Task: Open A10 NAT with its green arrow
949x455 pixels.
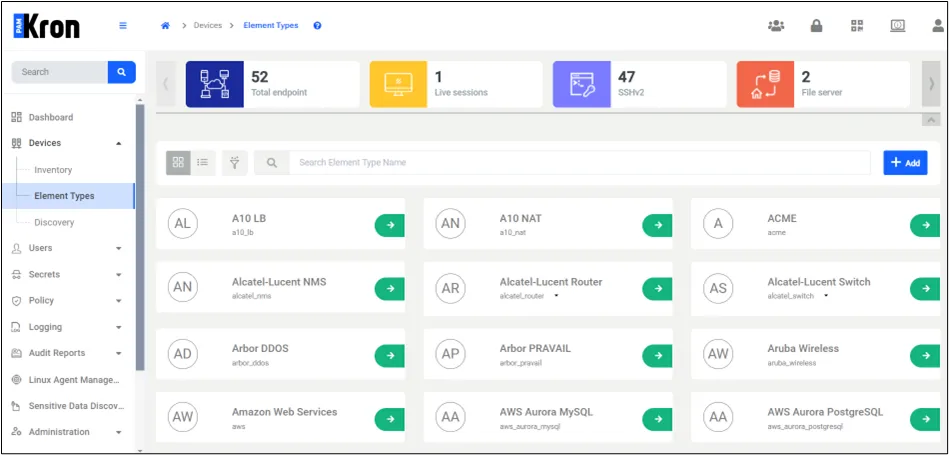Action: [x=657, y=225]
